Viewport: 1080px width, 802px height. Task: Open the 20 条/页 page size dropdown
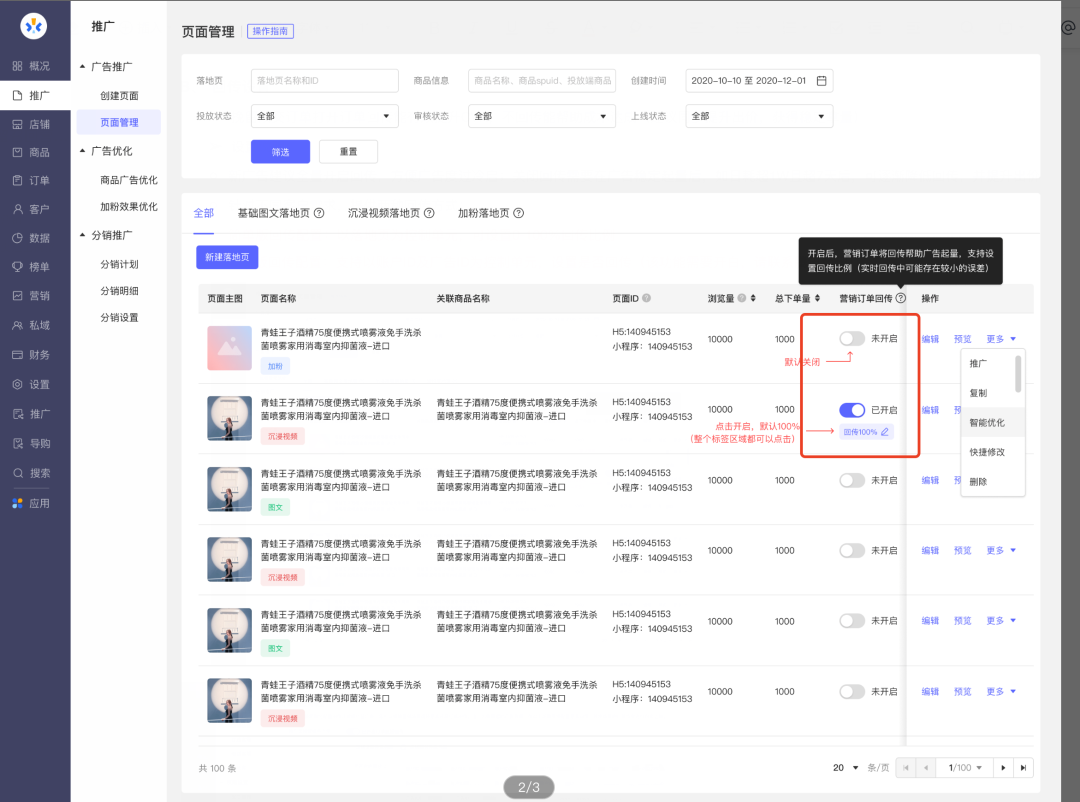click(846, 768)
